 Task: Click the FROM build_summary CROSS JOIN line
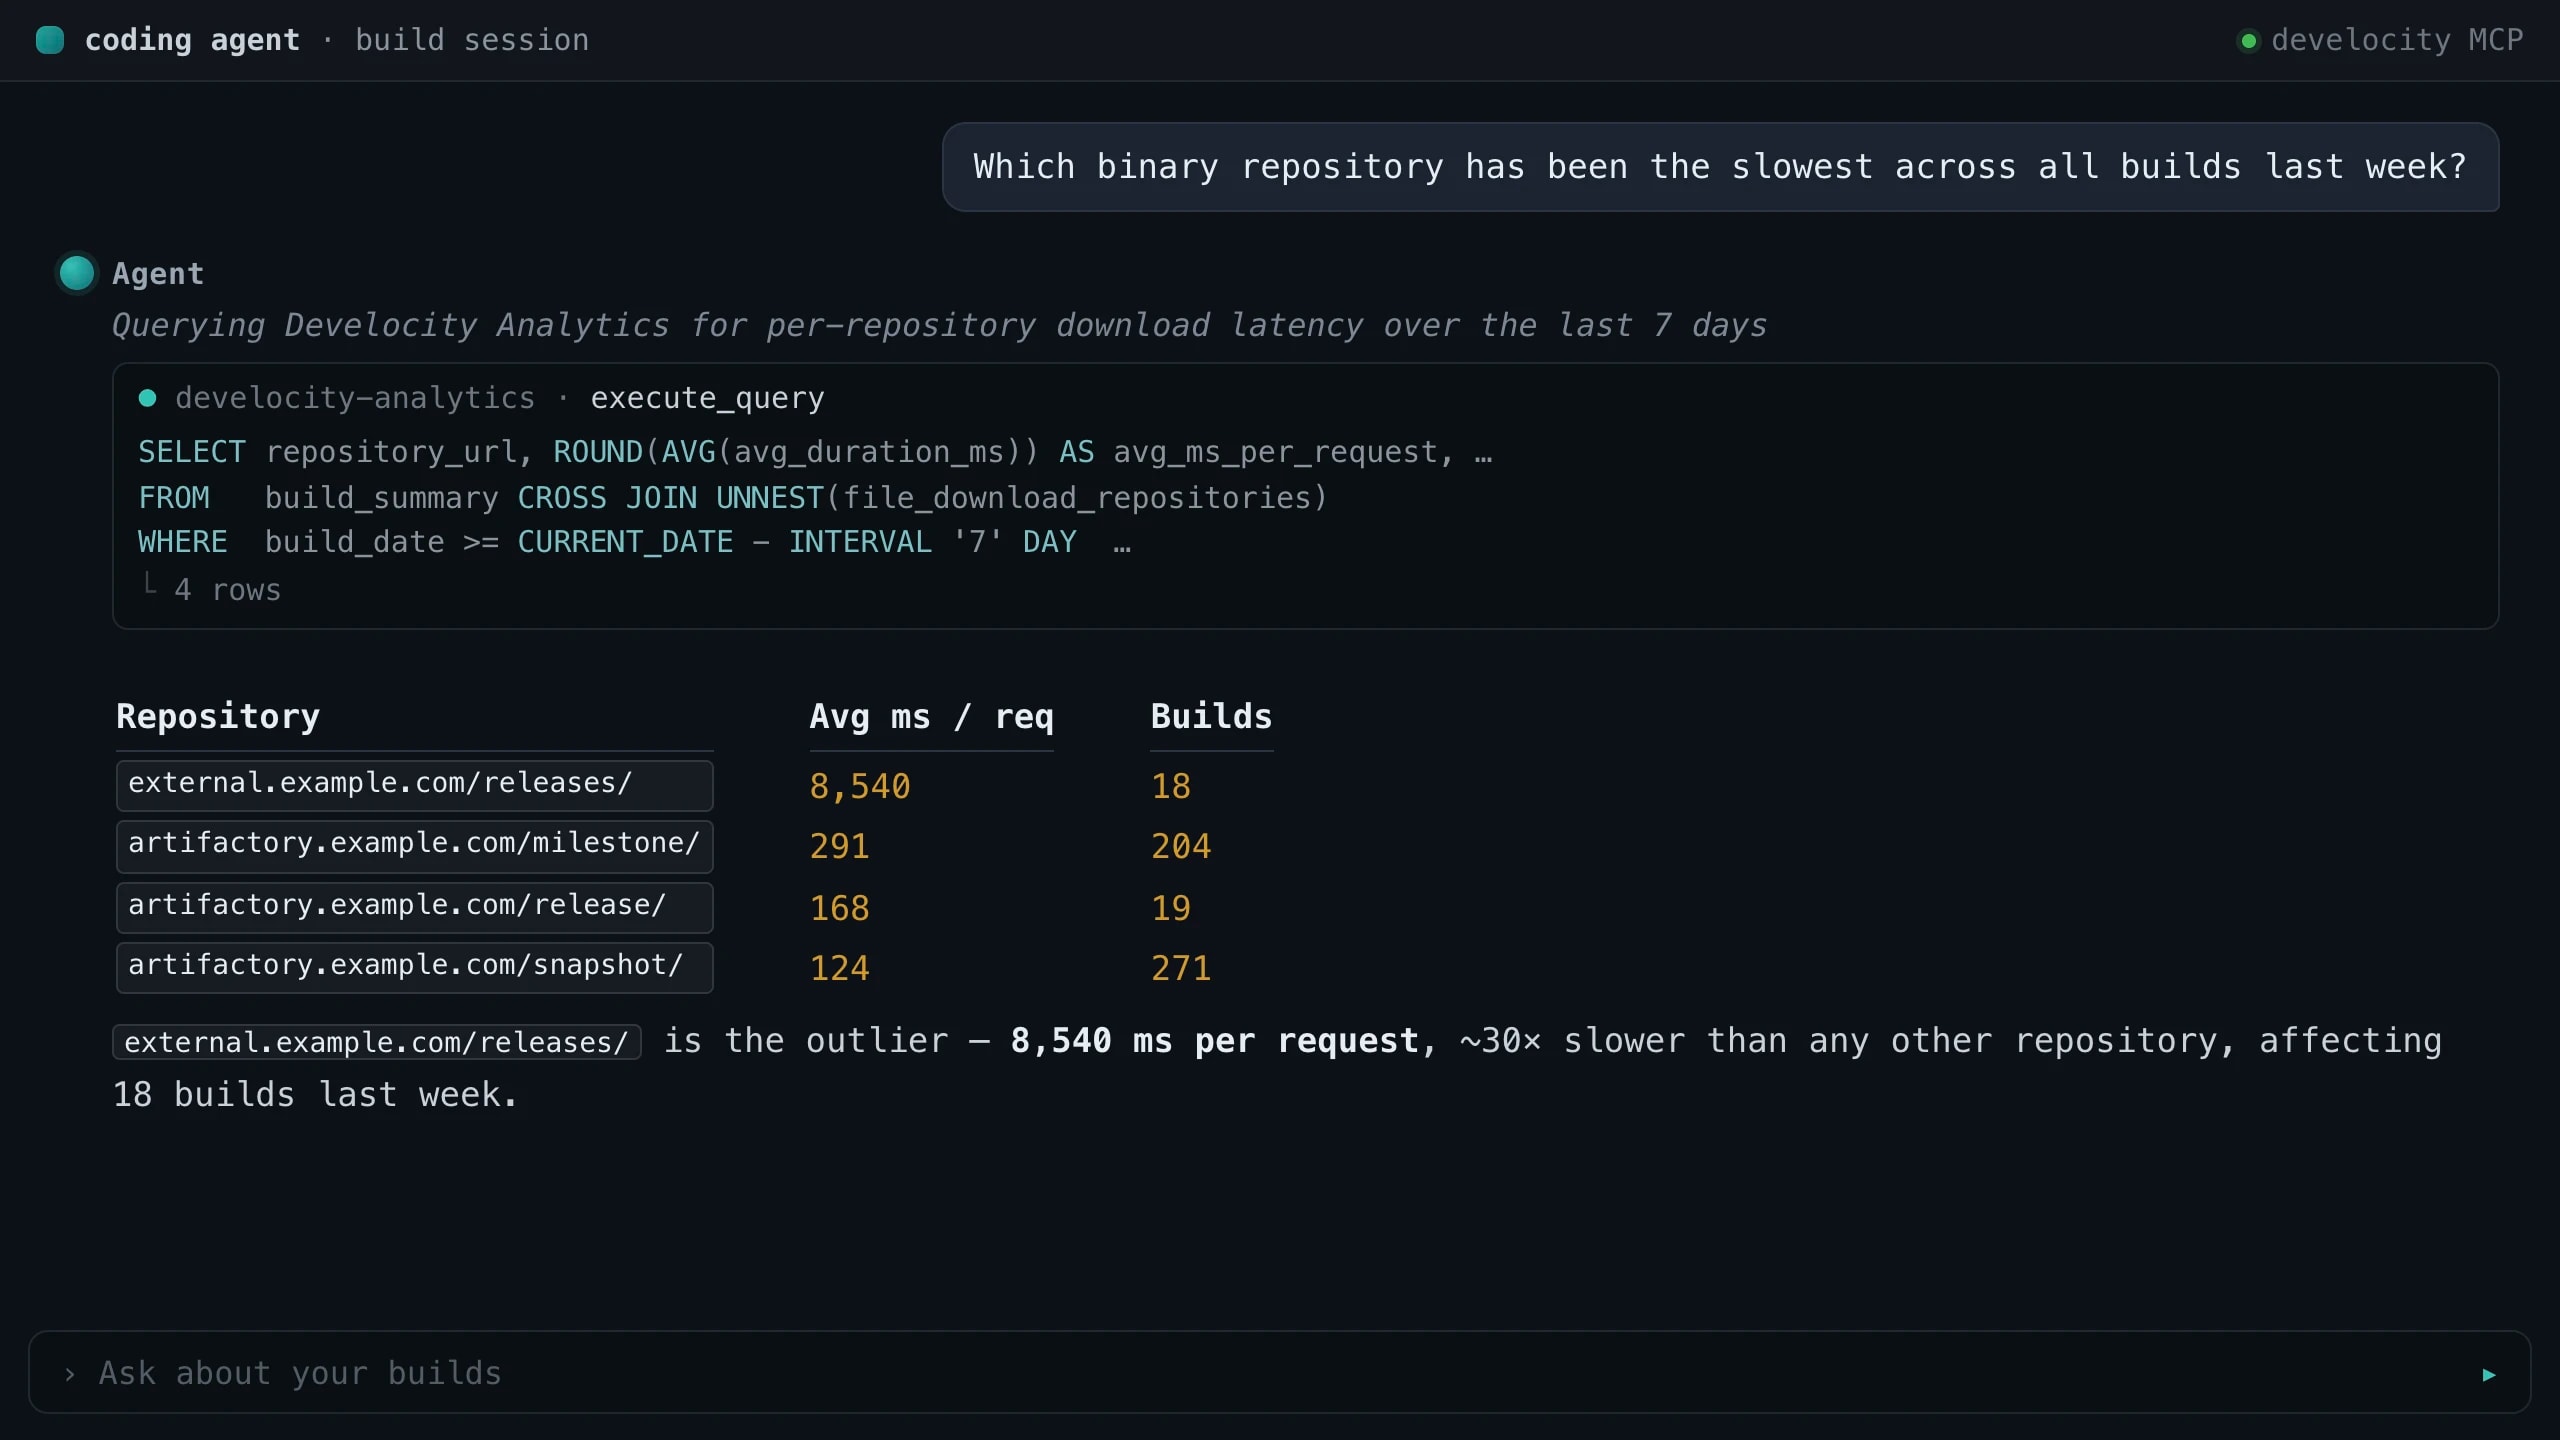(732, 497)
